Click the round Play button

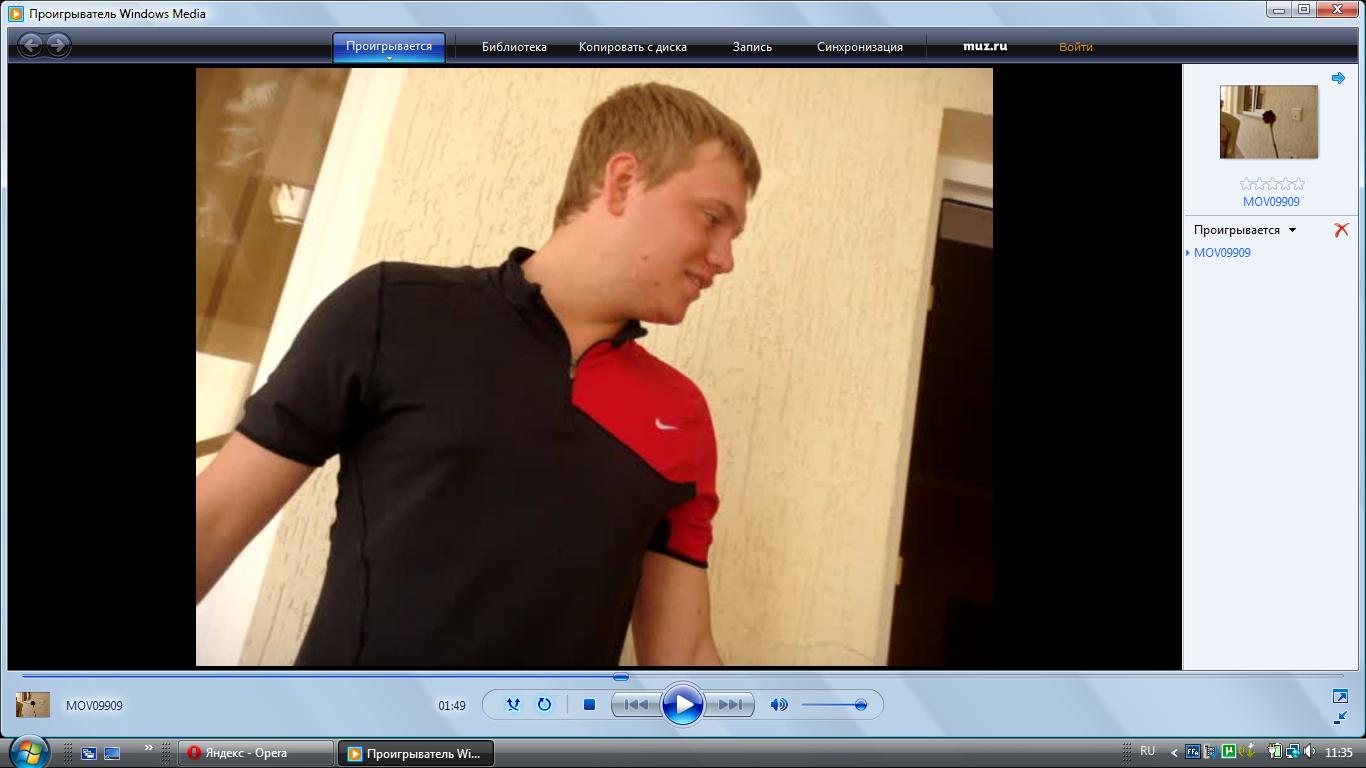[x=683, y=705]
